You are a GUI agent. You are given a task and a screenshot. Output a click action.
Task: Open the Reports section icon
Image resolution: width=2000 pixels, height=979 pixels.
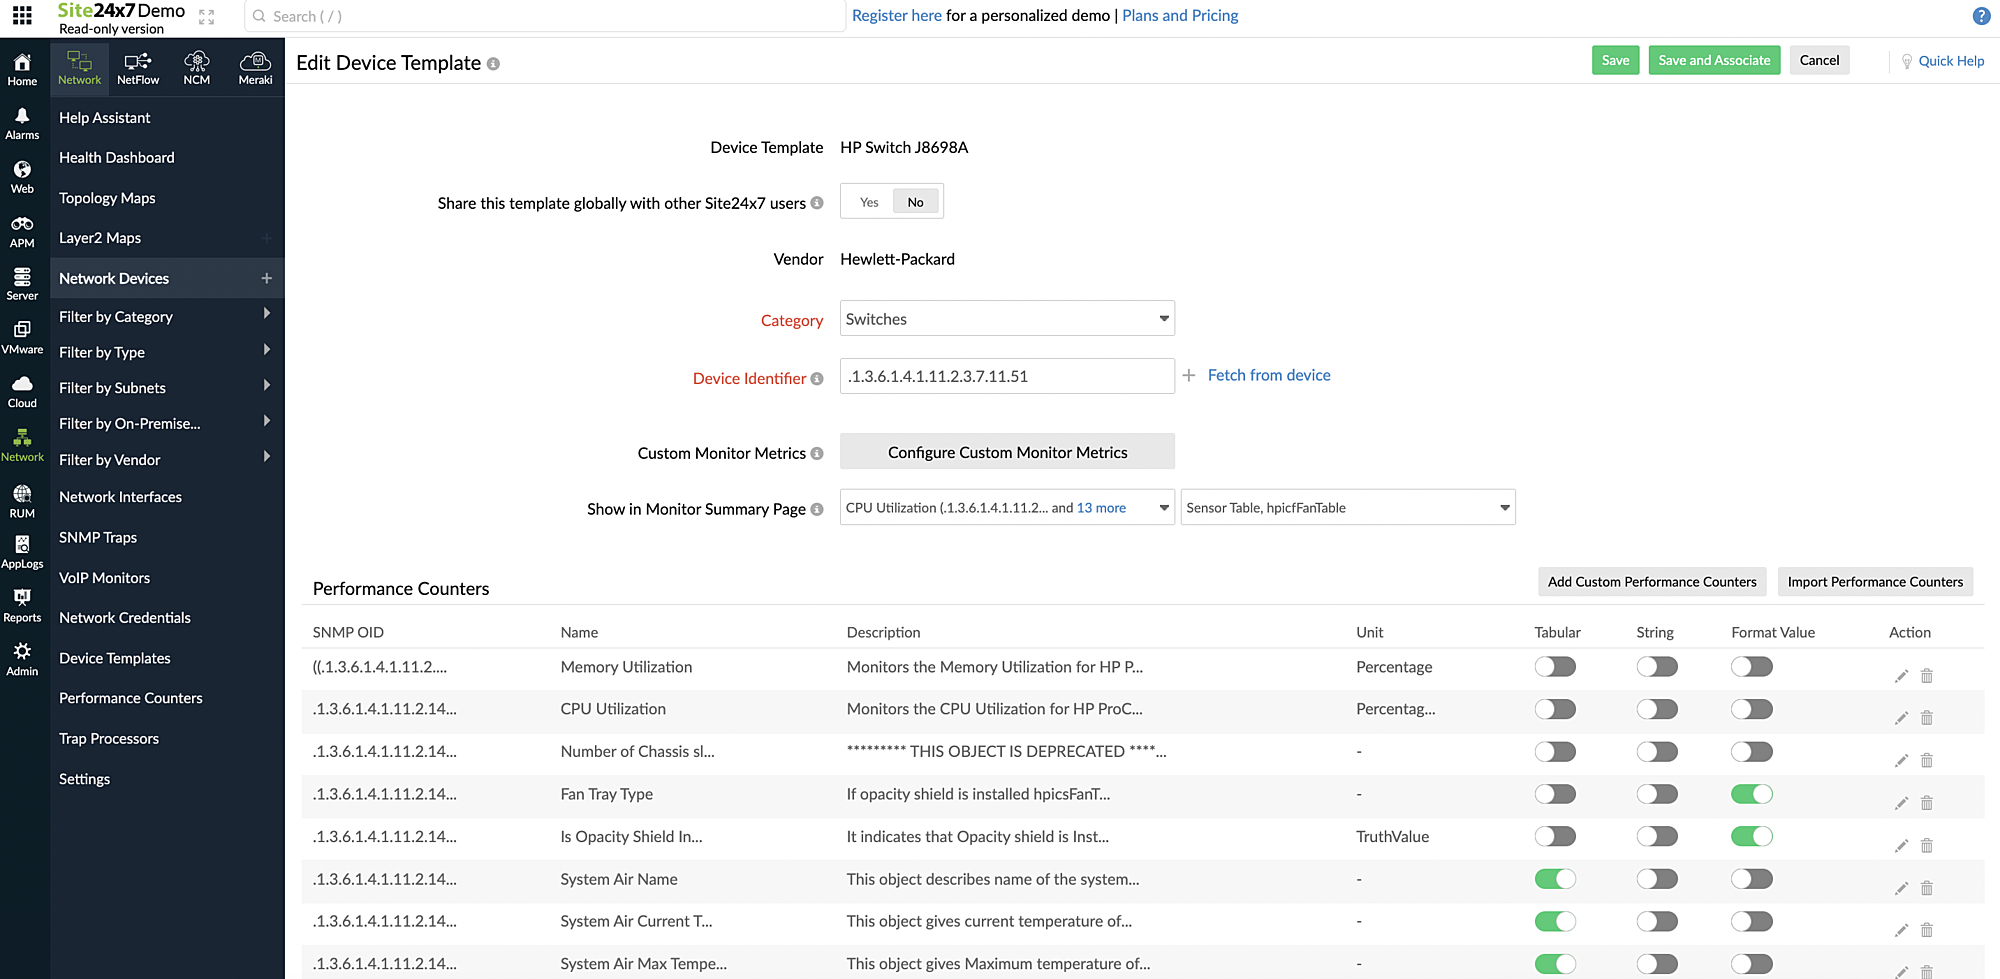click(x=21, y=603)
